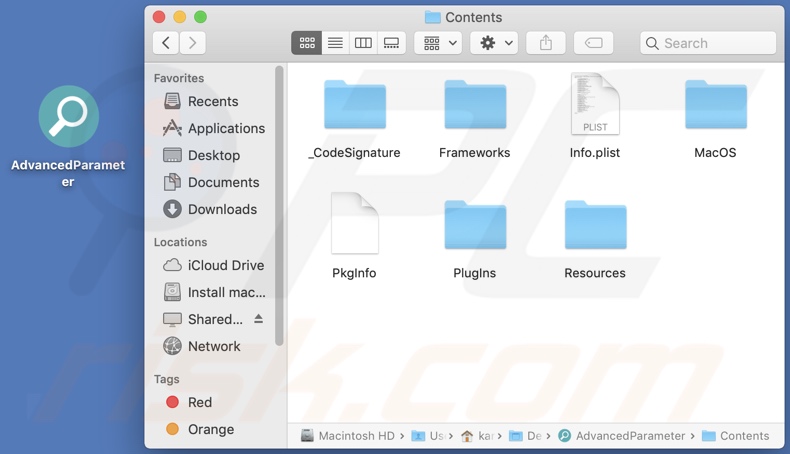Click the Tags section header
The height and width of the screenshot is (454, 790).
click(166, 379)
